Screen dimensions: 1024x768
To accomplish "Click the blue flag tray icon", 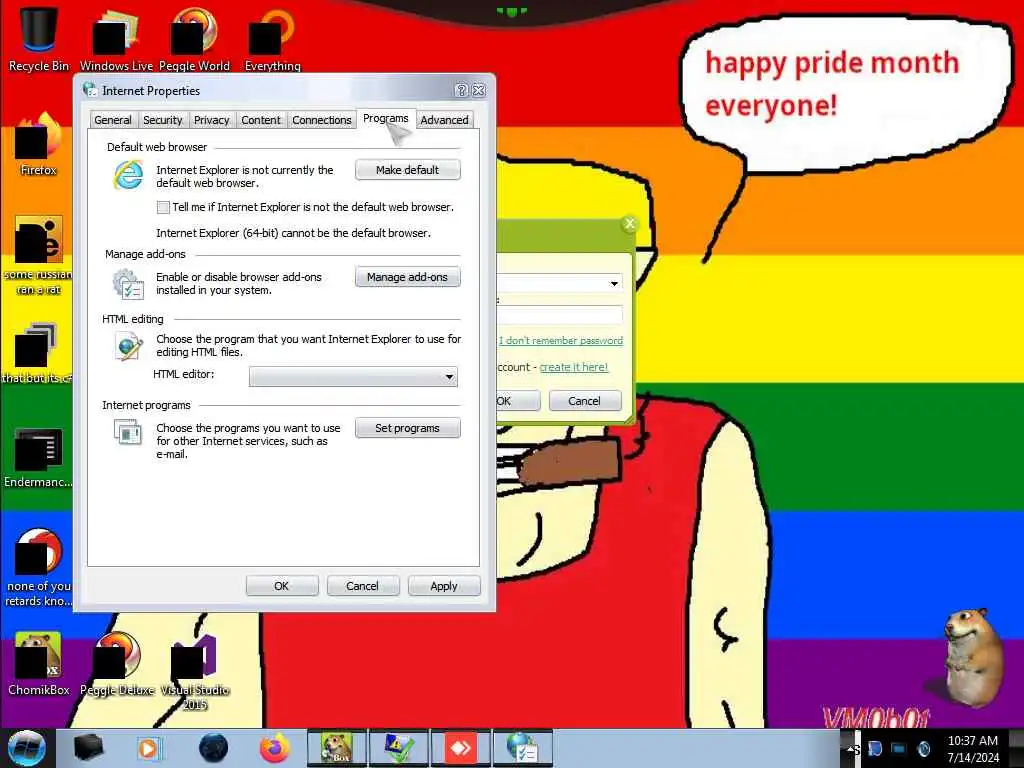I will point(875,749).
